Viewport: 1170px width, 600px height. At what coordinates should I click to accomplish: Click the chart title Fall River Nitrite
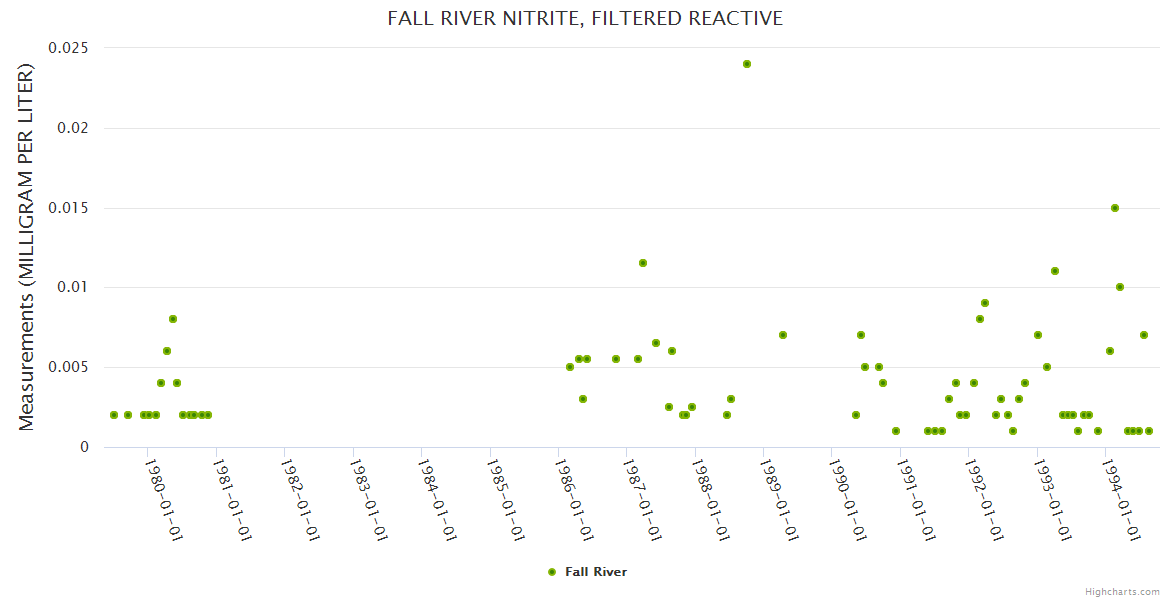point(585,19)
